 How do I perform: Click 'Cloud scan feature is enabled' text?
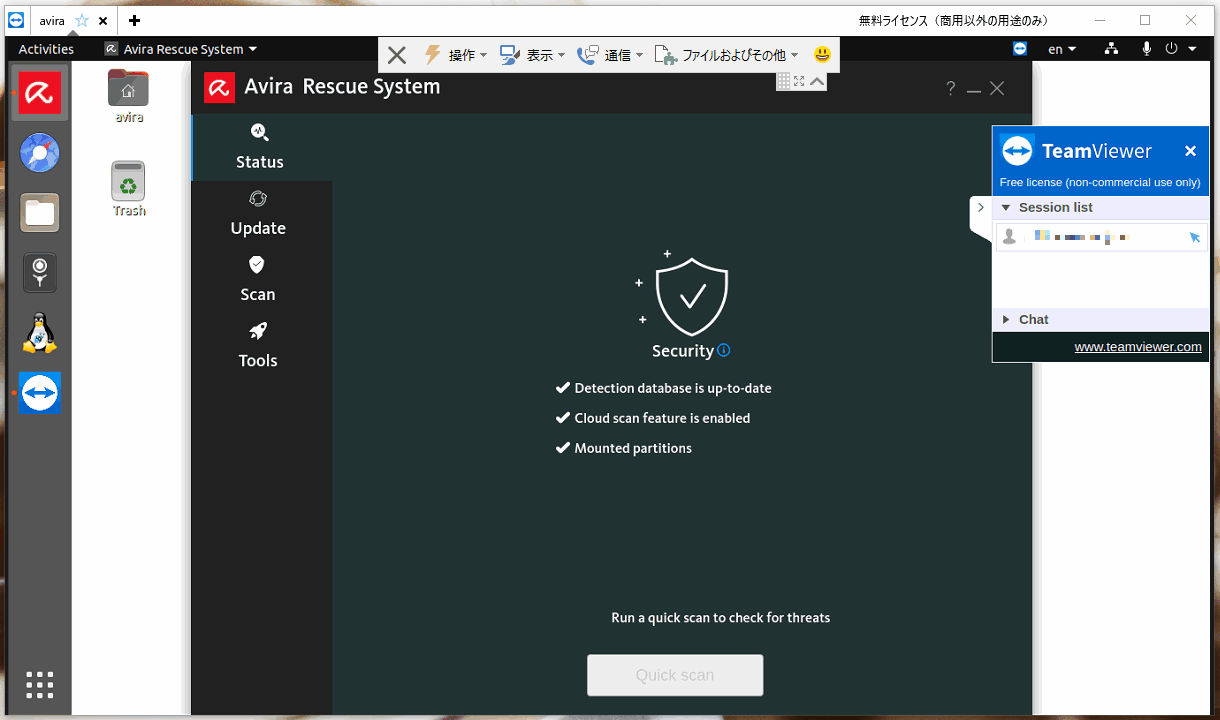tap(662, 418)
